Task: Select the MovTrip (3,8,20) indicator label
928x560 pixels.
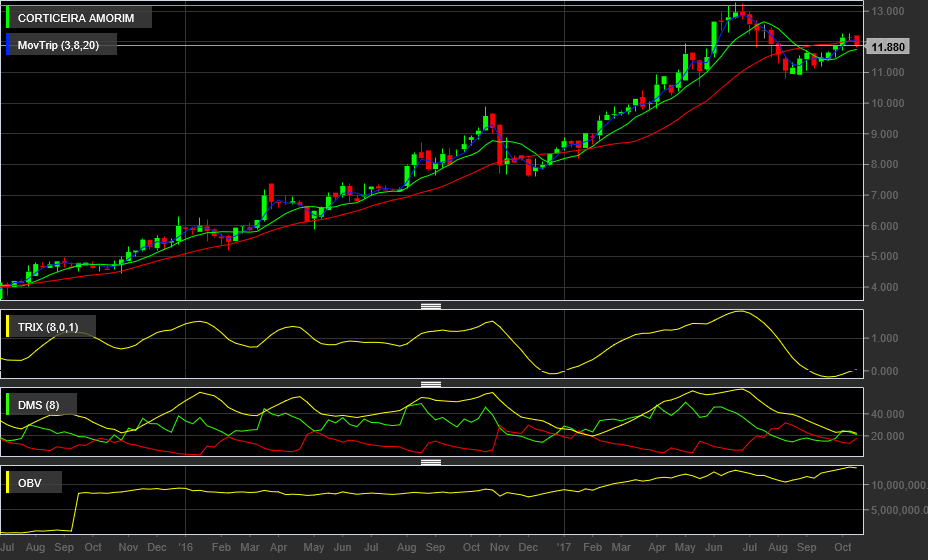Action: pyautogui.click(x=58, y=45)
